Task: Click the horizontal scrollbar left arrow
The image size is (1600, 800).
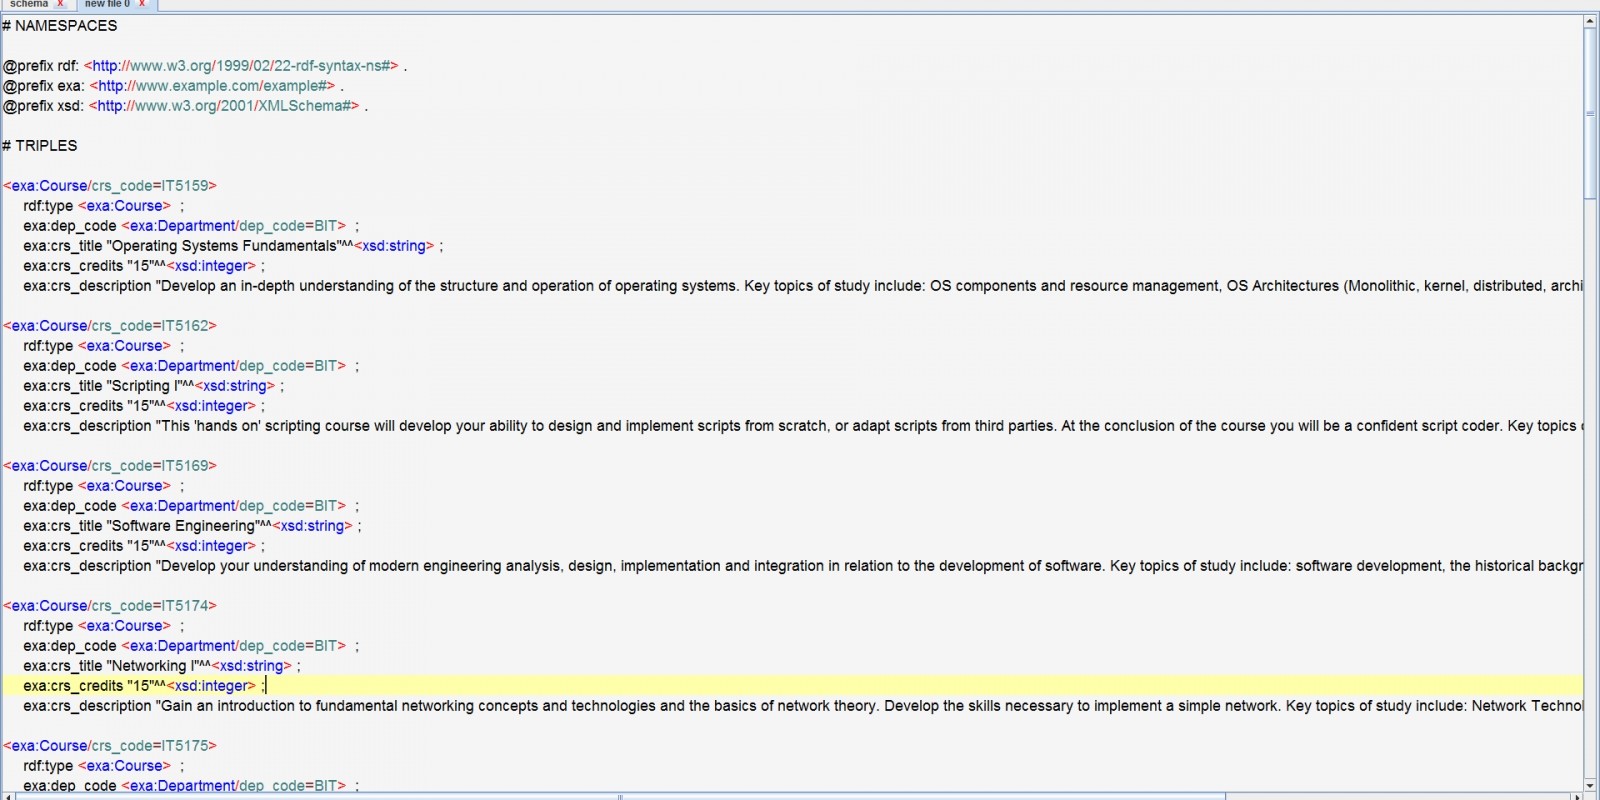Action: pyautogui.click(x=7, y=796)
